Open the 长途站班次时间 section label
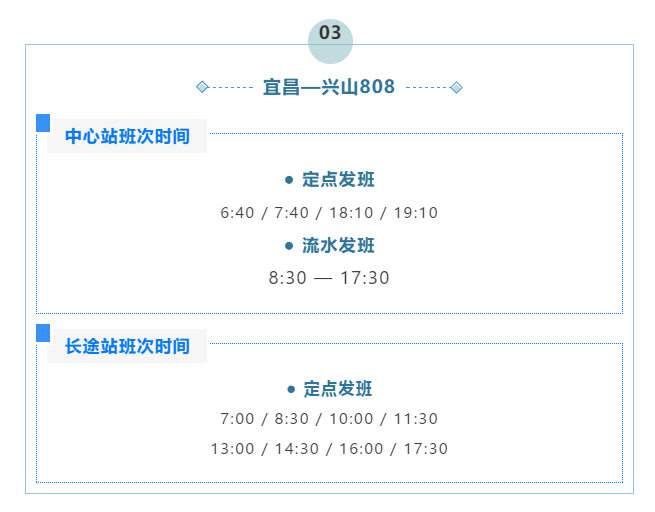 point(127,346)
